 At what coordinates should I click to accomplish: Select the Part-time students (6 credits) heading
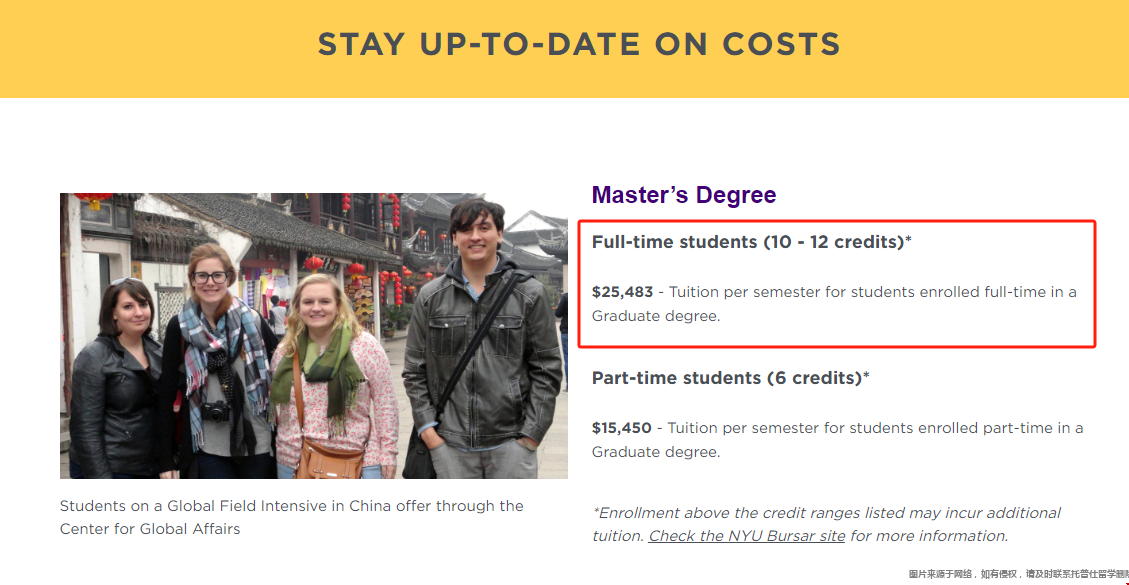[731, 378]
